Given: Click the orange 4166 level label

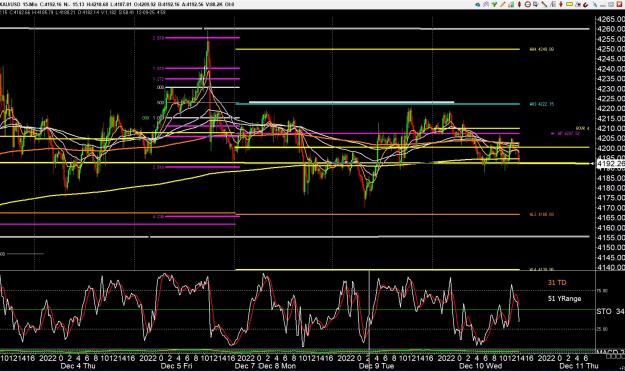Looking at the screenshot, I should [541, 214].
